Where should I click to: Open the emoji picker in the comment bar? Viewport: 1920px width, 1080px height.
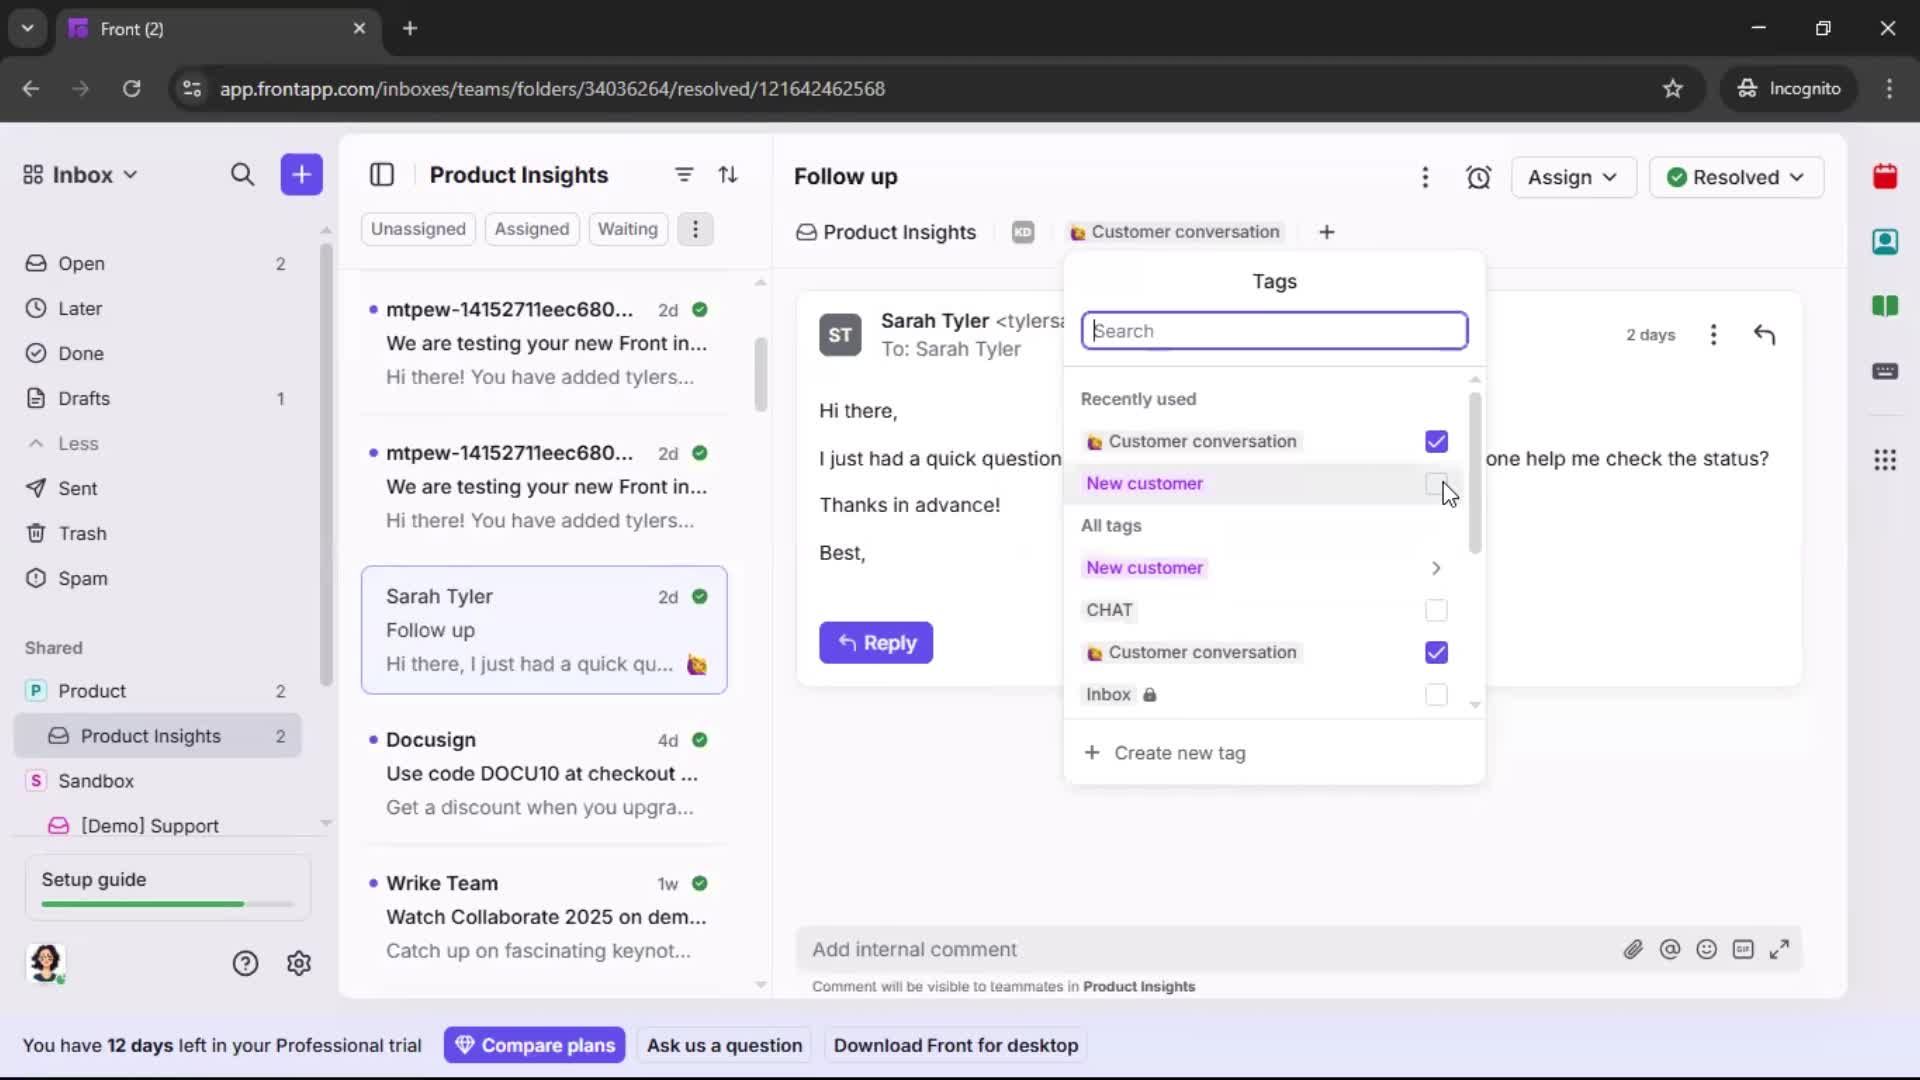(x=1706, y=949)
